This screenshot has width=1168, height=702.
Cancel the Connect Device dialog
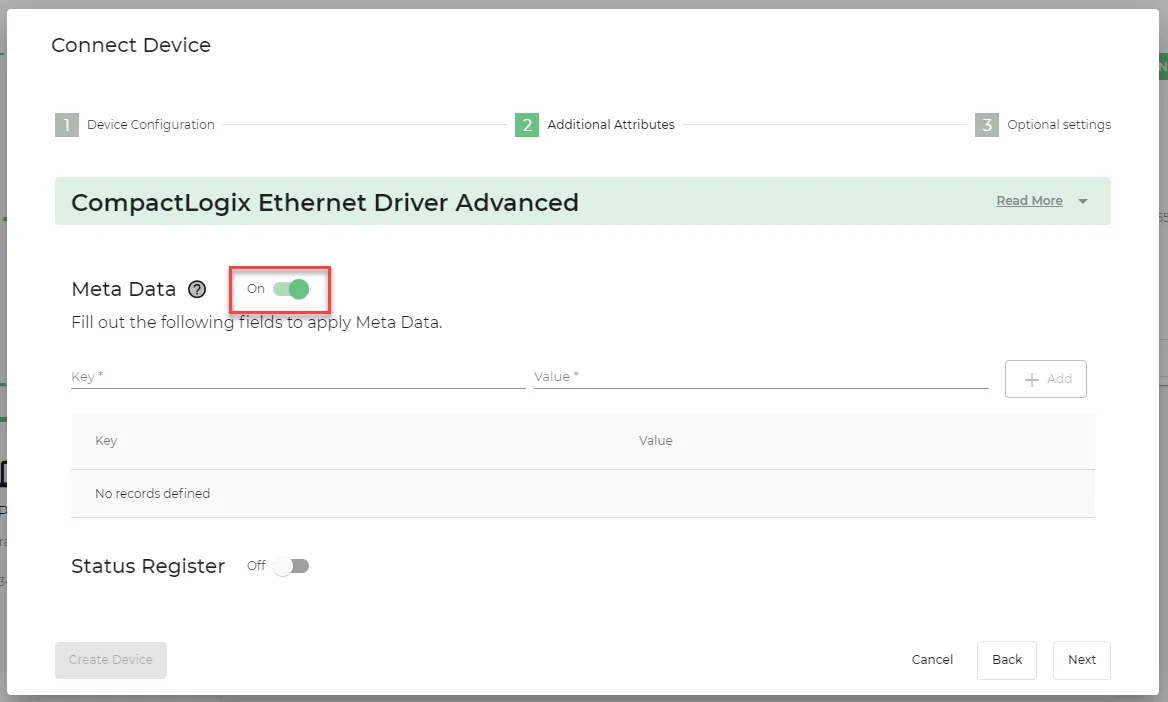point(932,660)
